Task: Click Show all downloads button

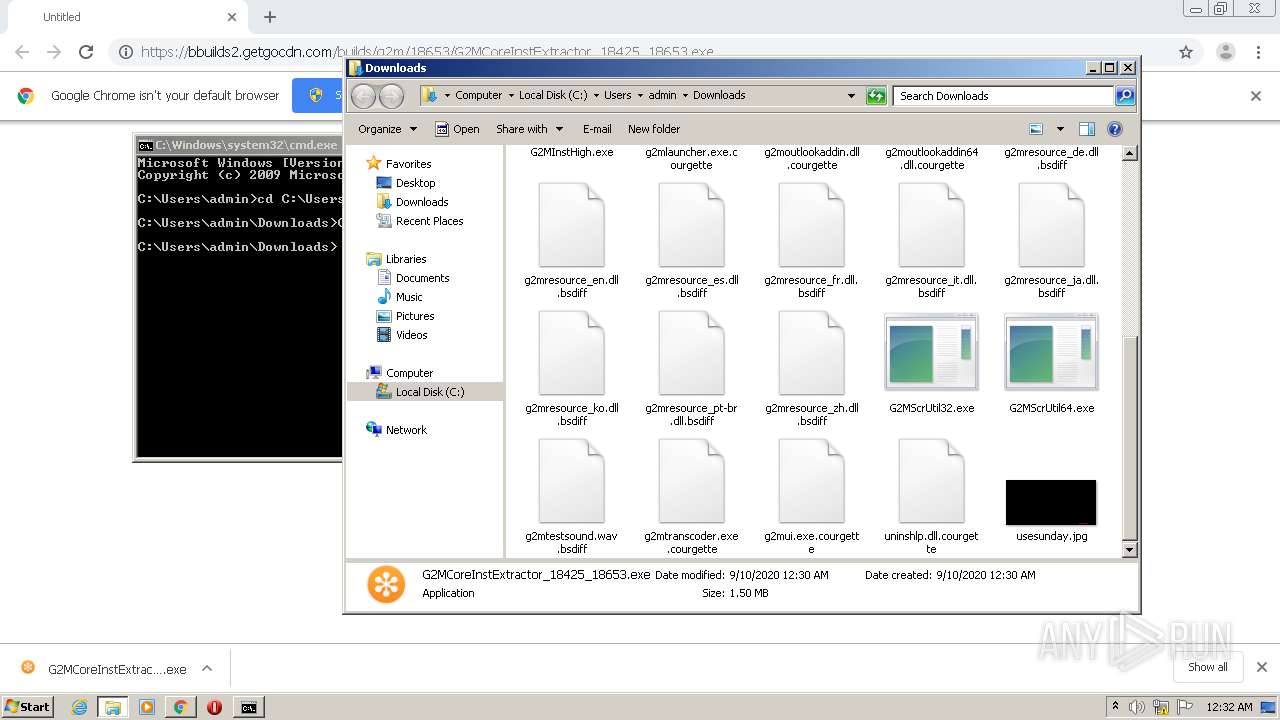Action: (1208, 667)
